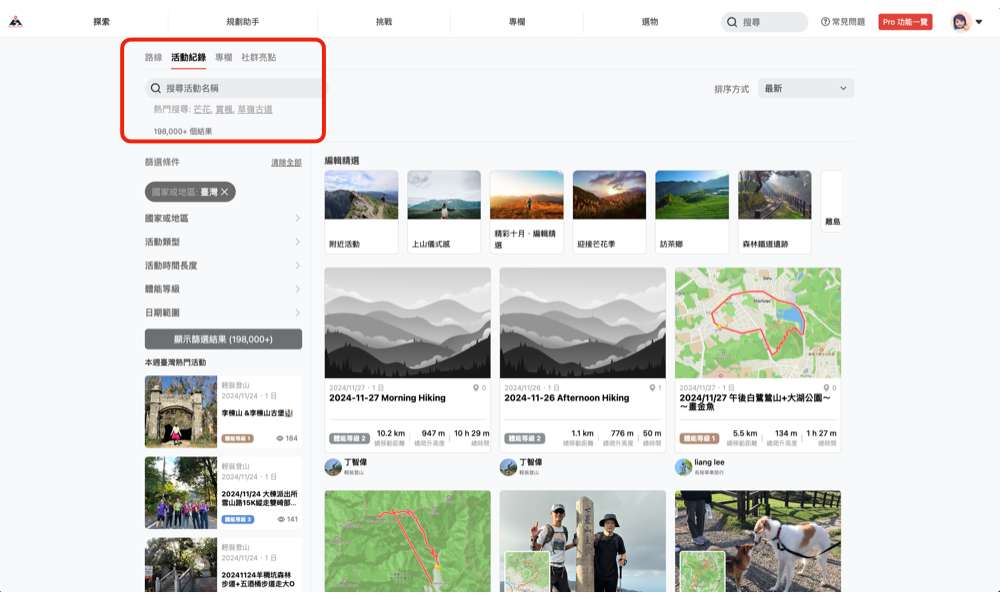
Task: Open 2024-11-27 Morning Hiking title
Action: pos(387,398)
